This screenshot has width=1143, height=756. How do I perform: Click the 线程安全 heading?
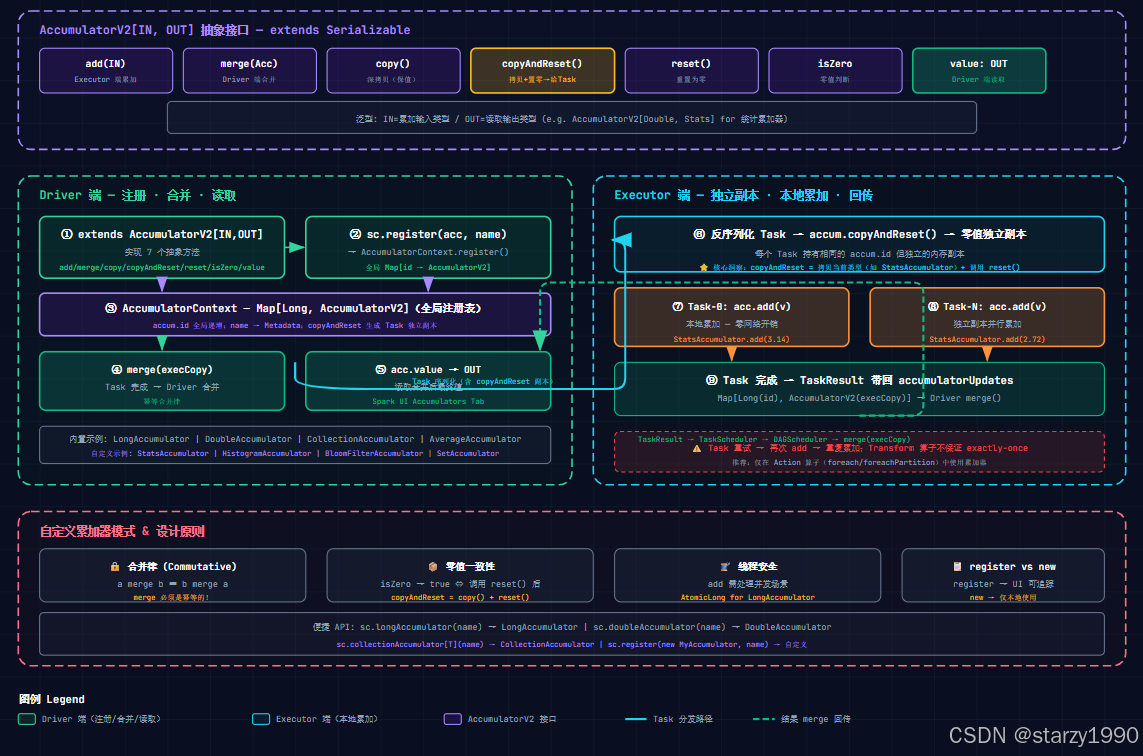(757, 566)
